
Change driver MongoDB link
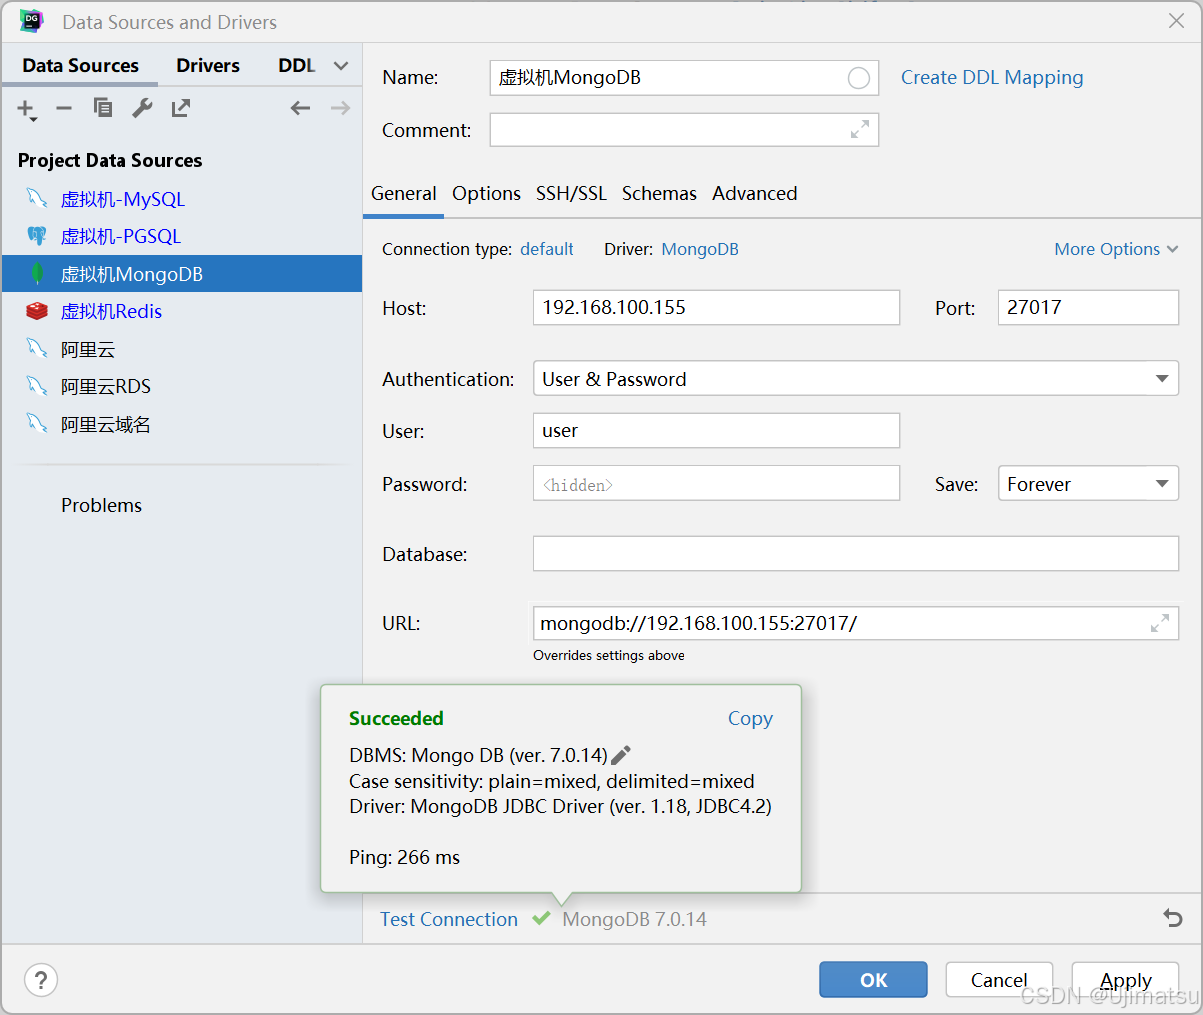[700, 249]
